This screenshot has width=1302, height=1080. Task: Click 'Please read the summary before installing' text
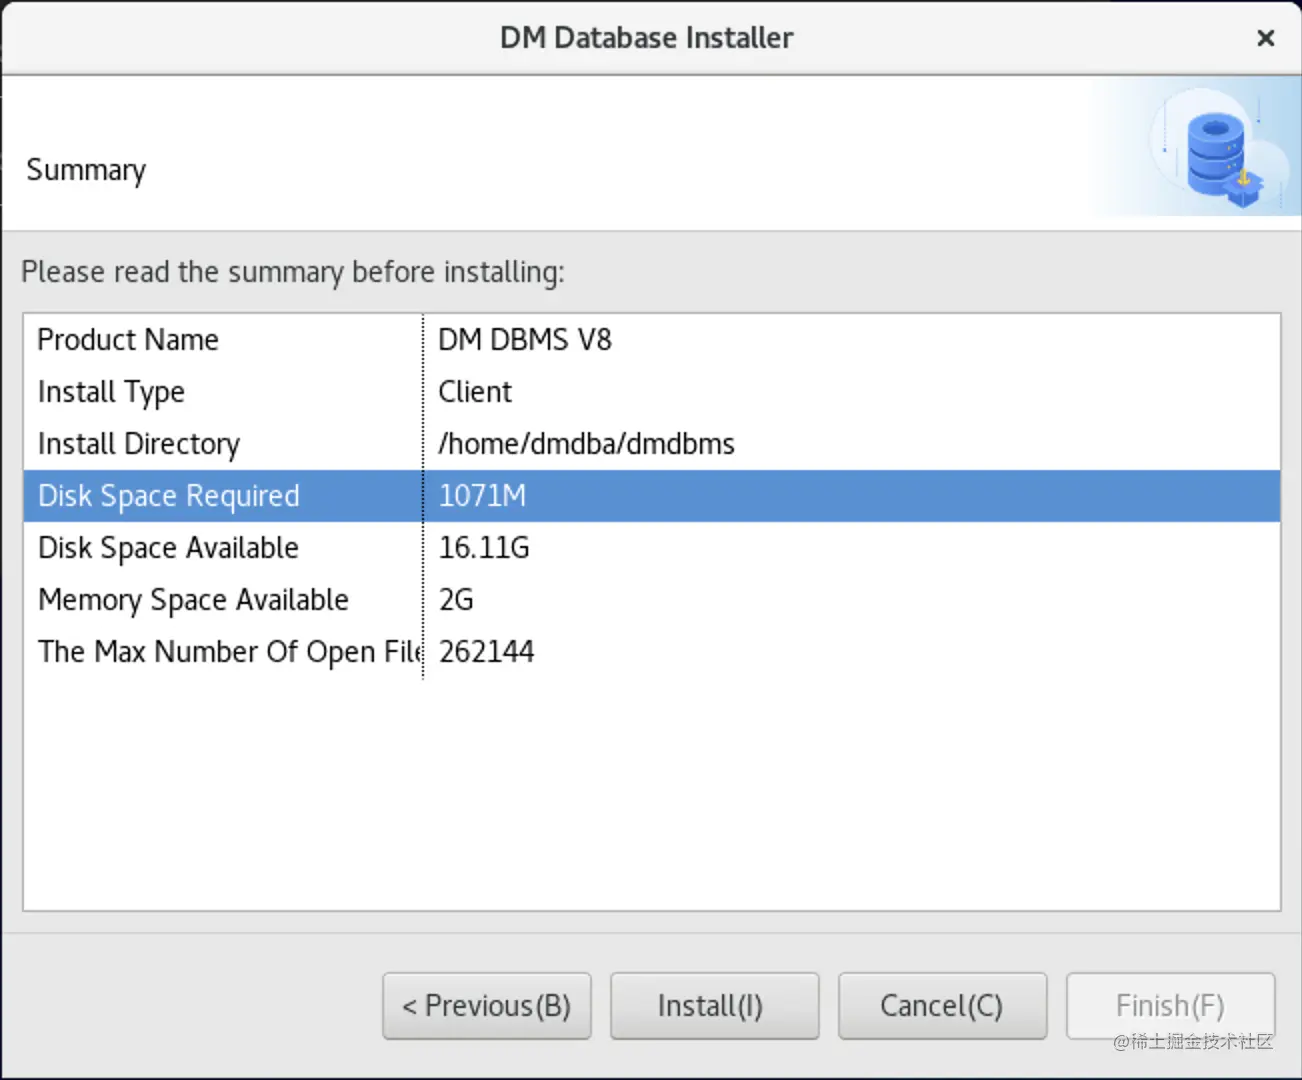pos(293,272)
